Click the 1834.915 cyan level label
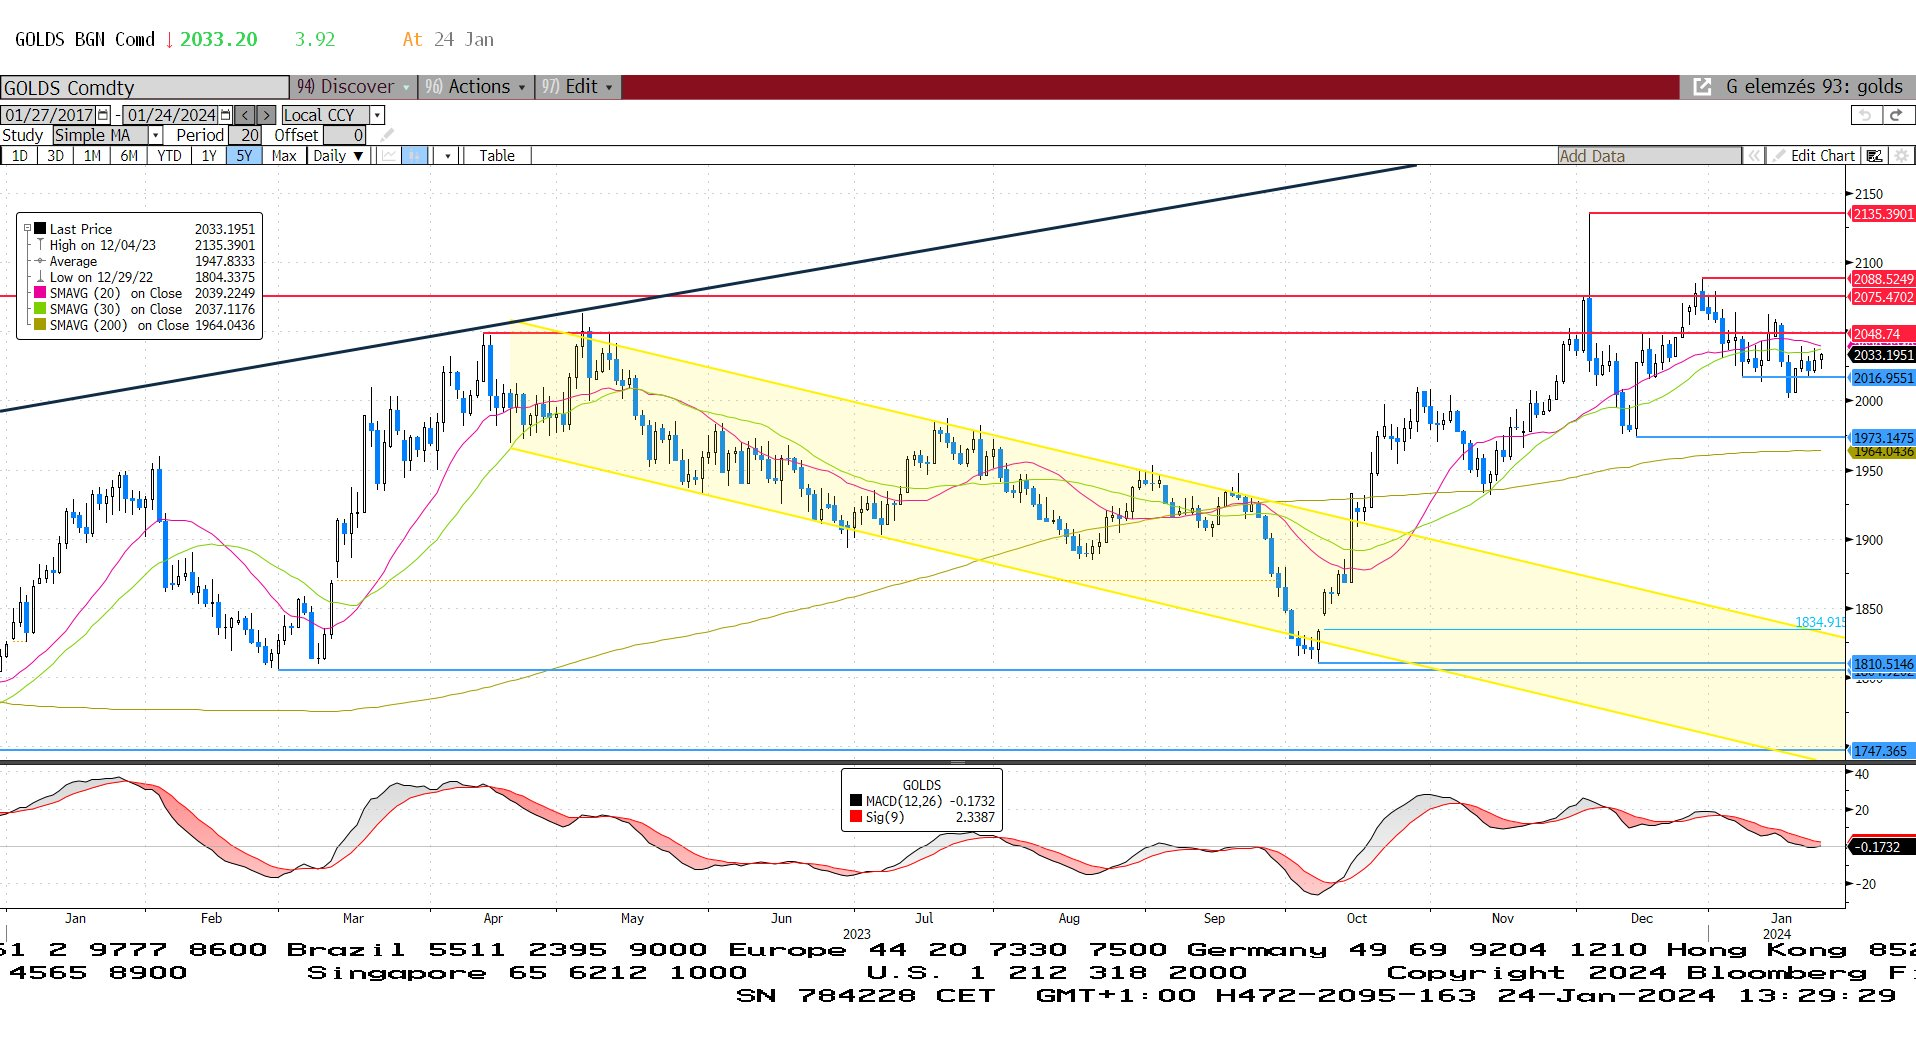 point(1820,622)
